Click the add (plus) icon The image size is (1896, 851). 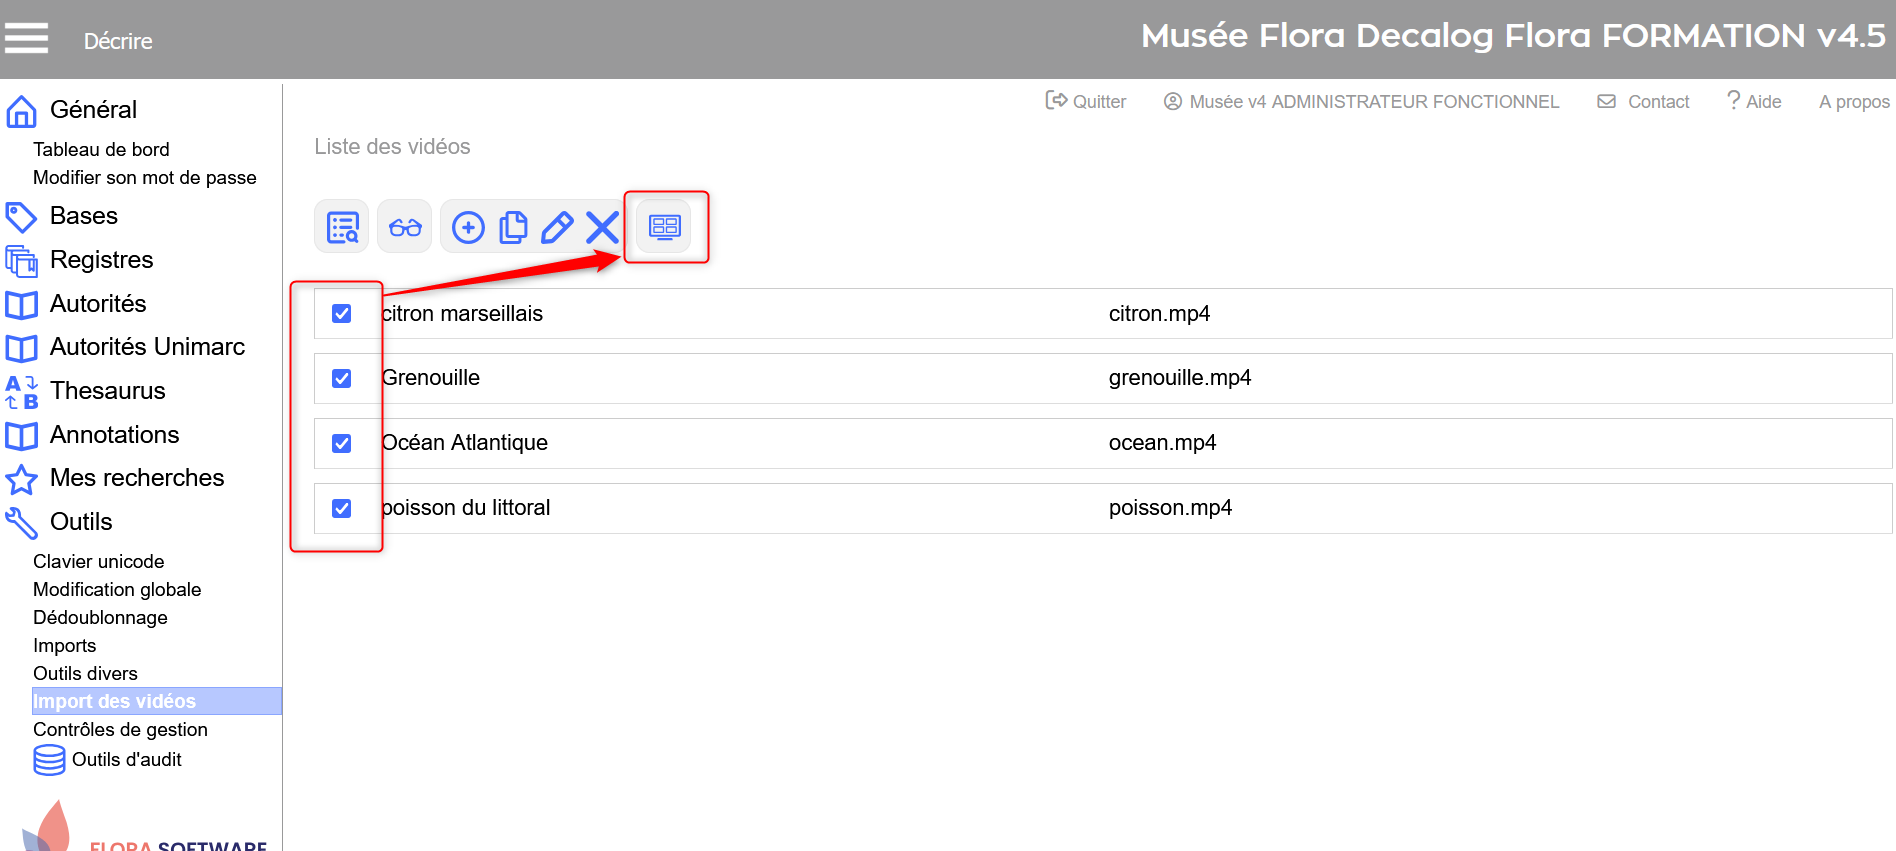click(468, 227)
